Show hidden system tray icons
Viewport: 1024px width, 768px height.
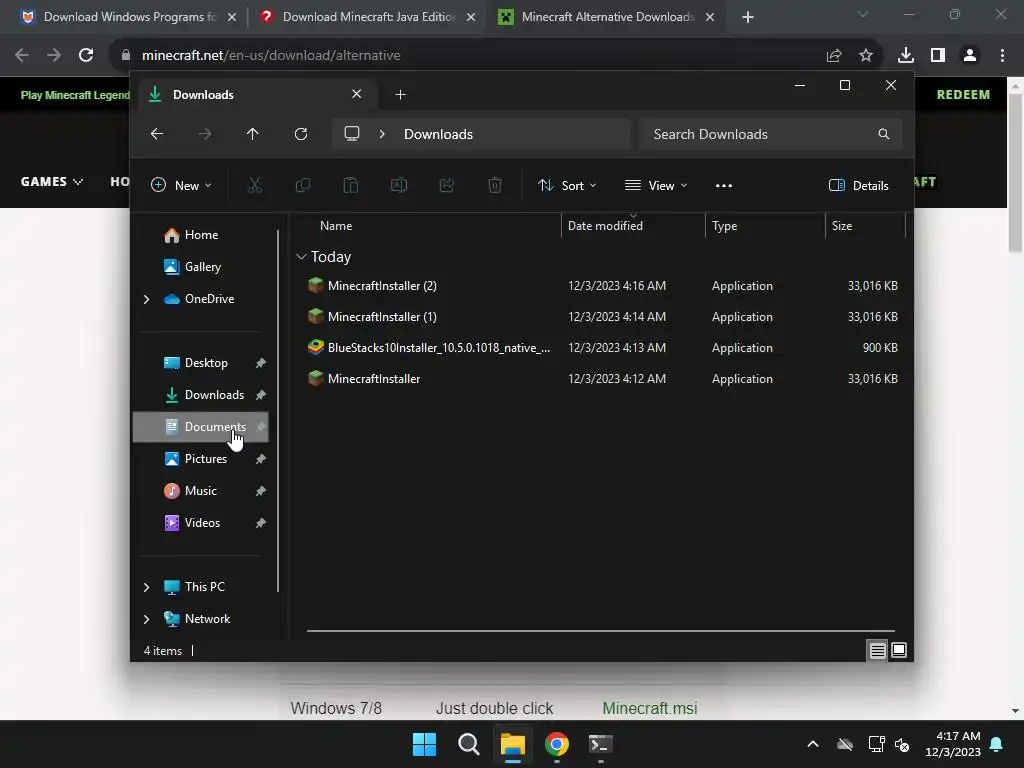813,744
